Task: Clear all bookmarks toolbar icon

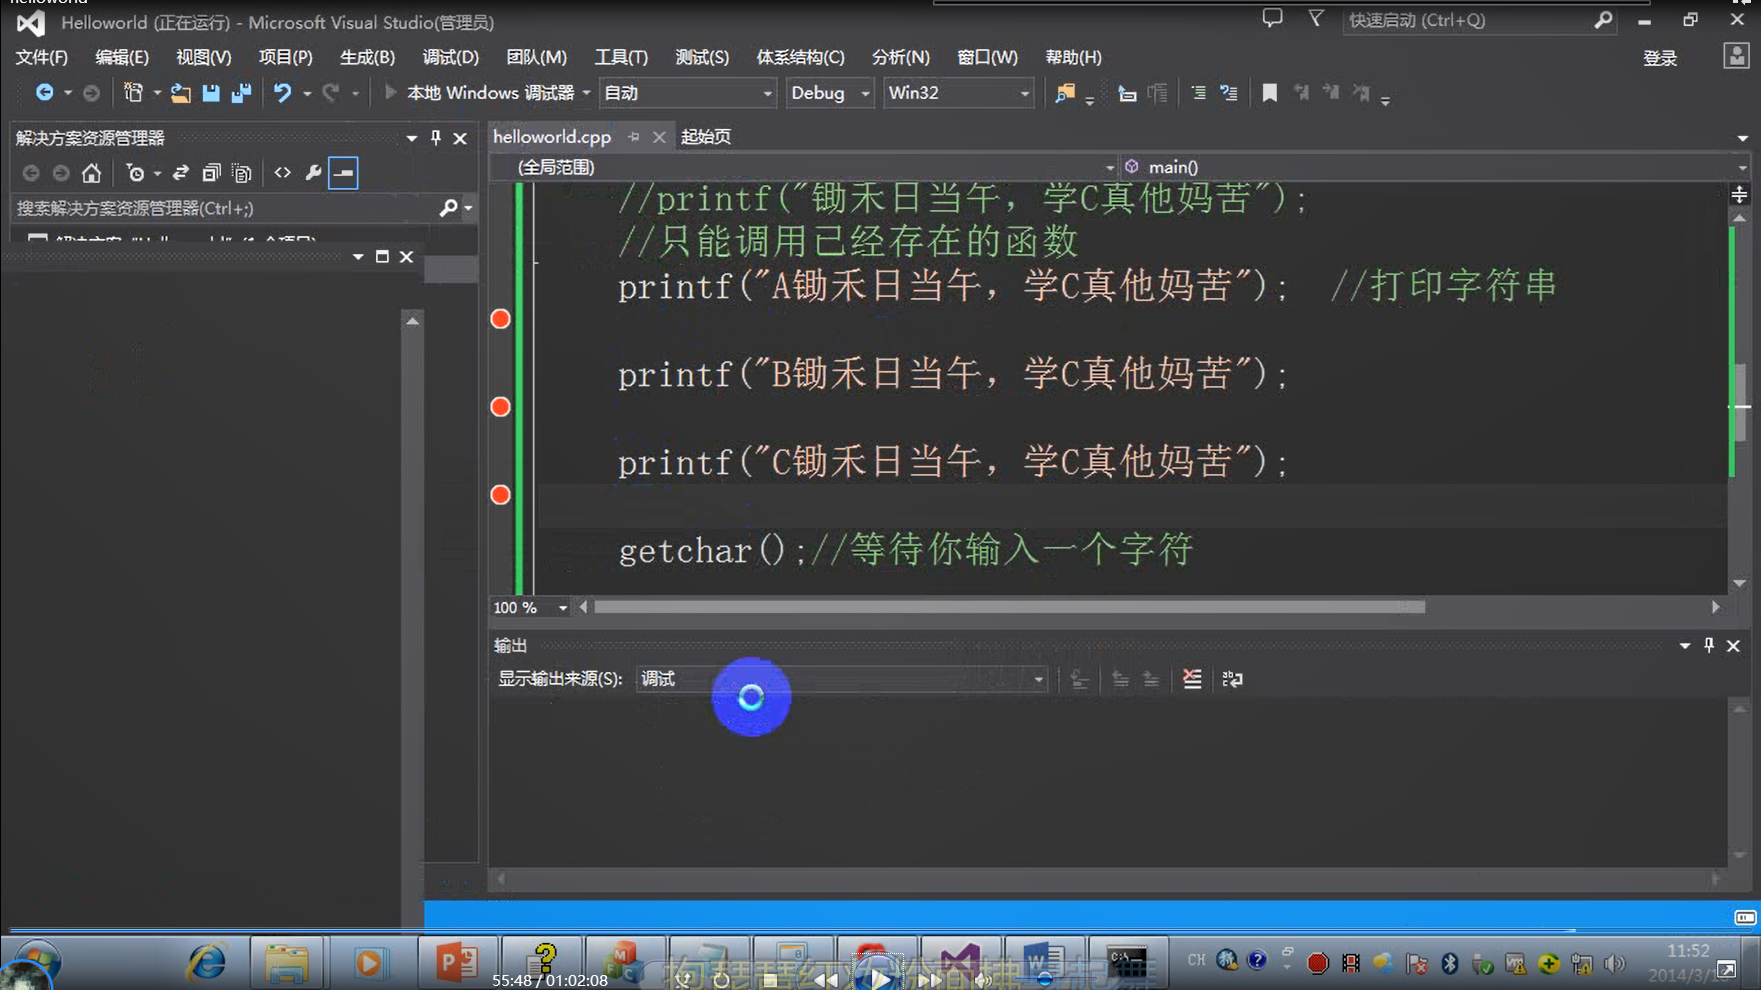Action: (1361, 93)
